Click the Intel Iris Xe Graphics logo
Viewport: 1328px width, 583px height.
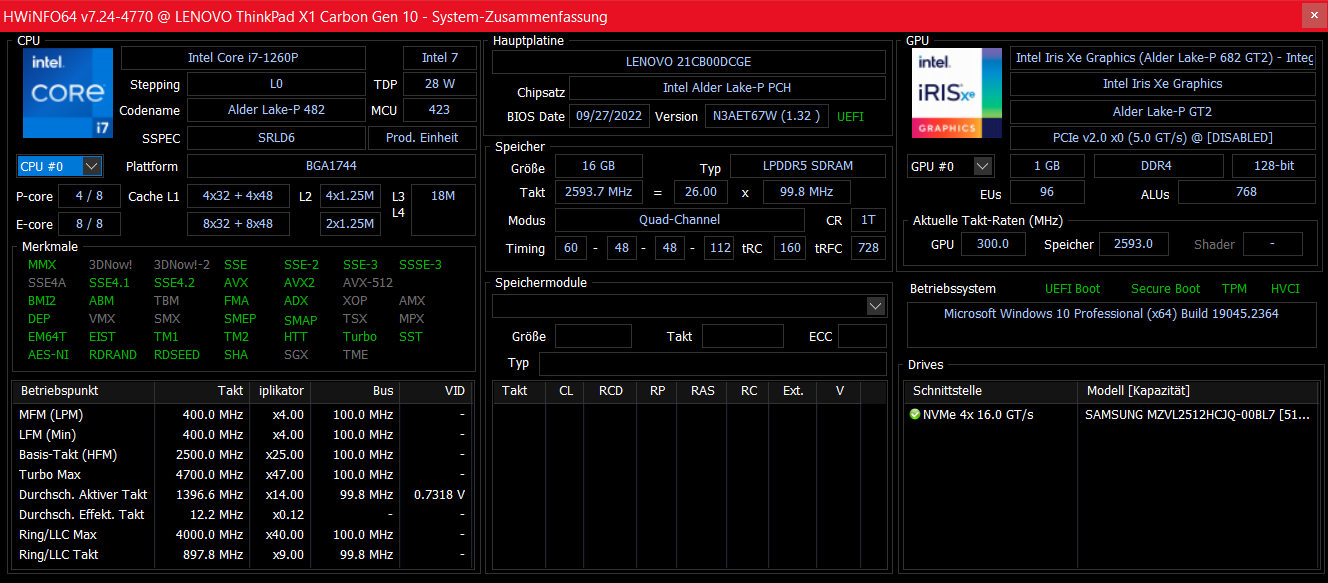[x=955, y=93]
